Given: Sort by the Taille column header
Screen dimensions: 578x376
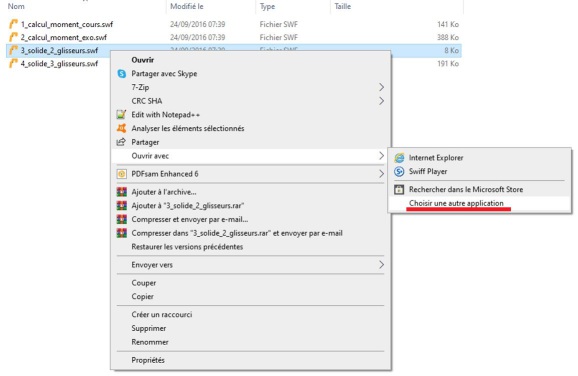Looking at the screenshot, I should tap(342, 6).
